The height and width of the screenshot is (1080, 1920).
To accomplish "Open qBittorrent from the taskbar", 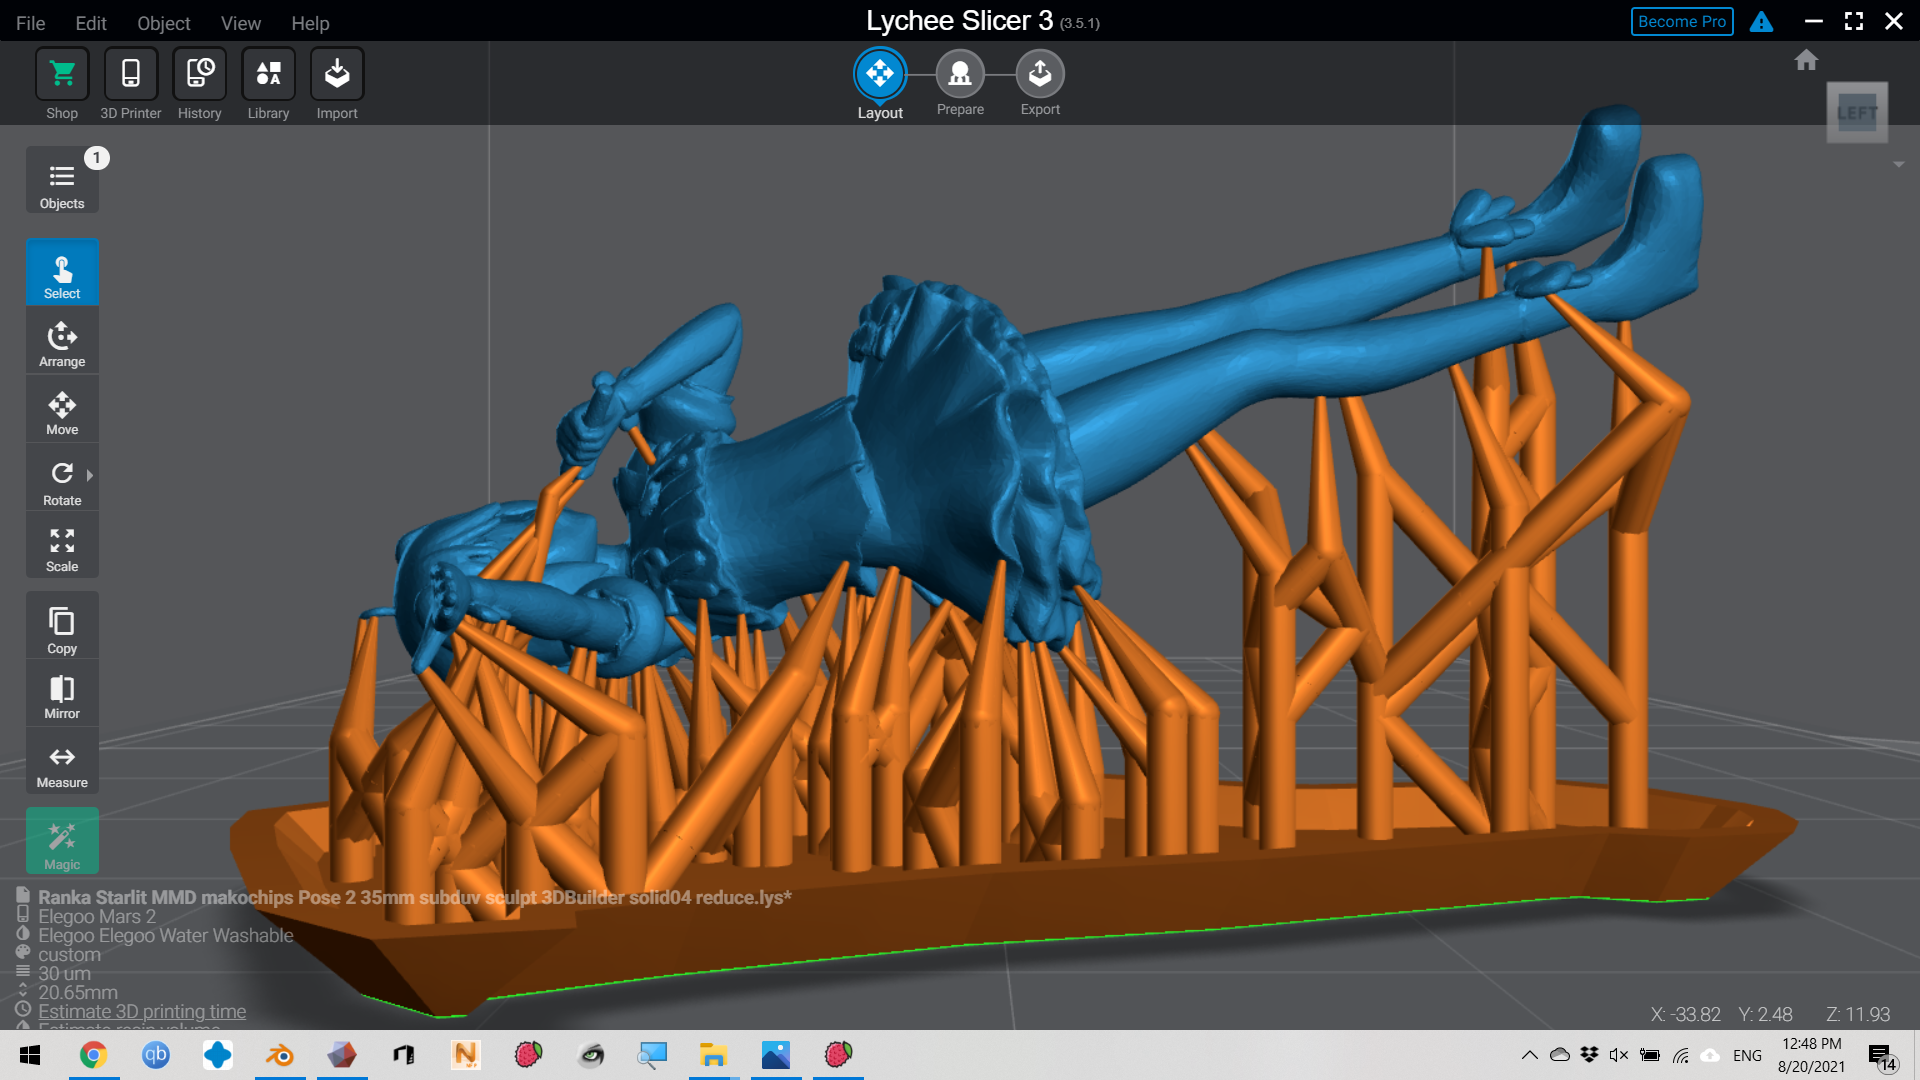I will tap(156, 1055).
